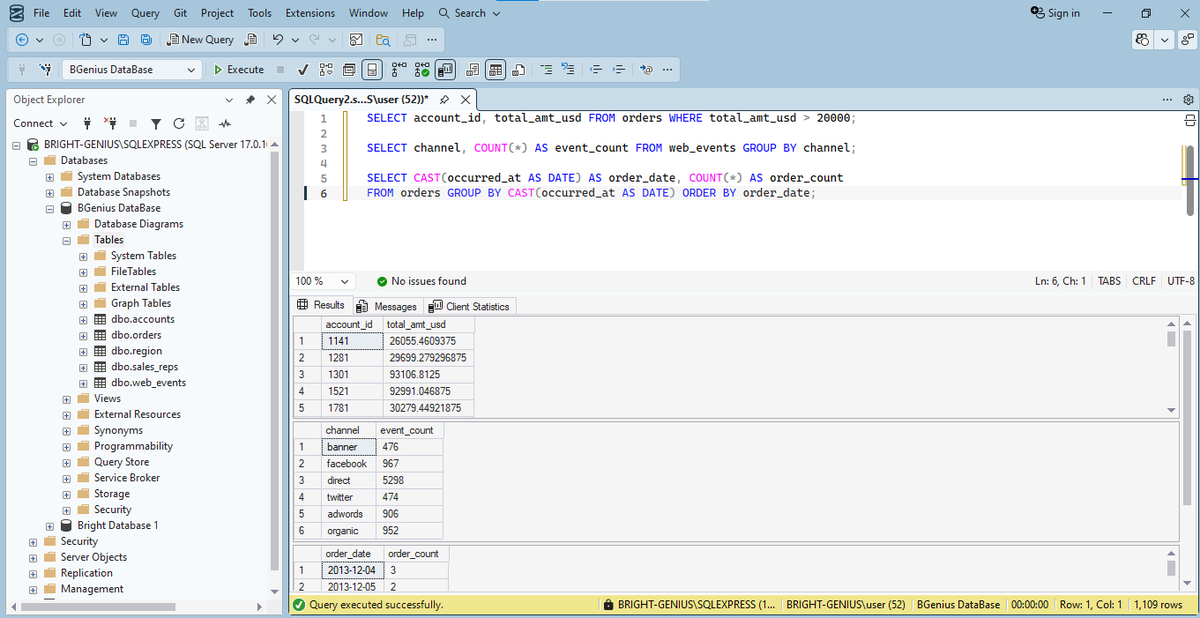
Task: Toggle Include Actual Execution Plan
Action: point(397,70)
